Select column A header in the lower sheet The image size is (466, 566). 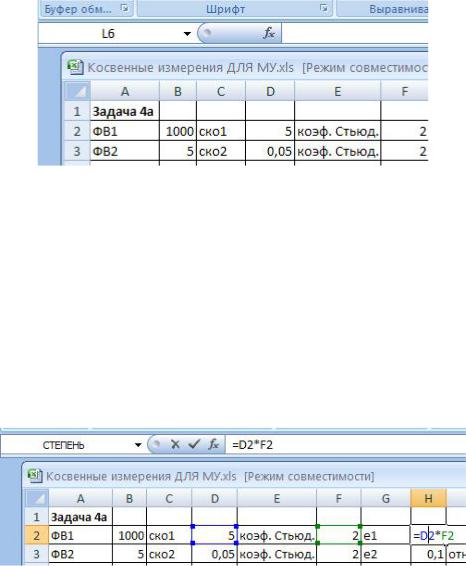click(x=80, y=498)
